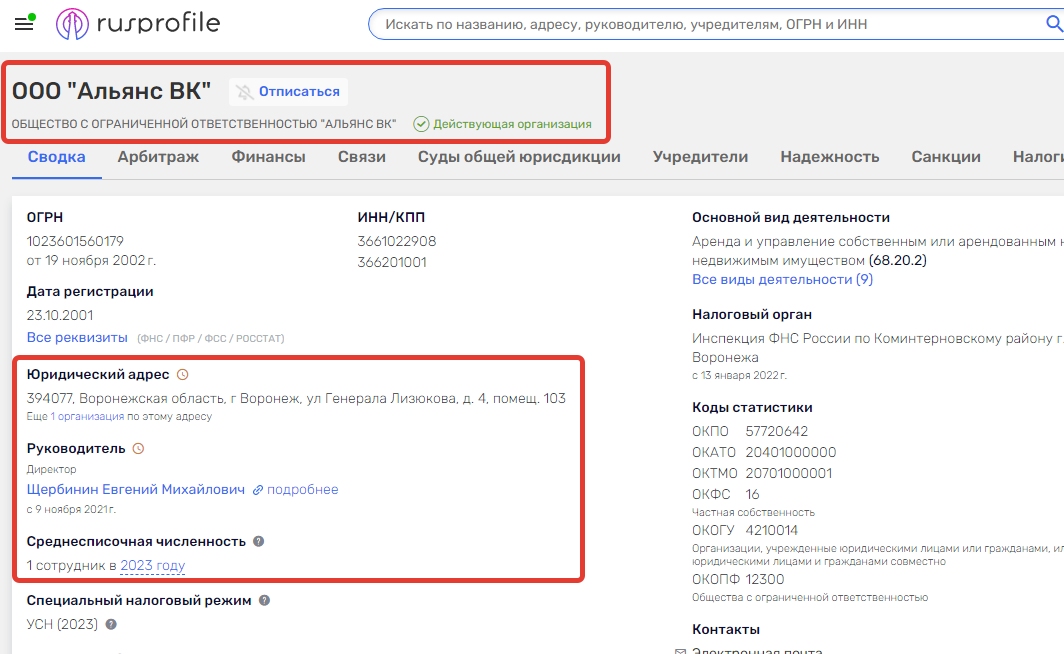Click the подробнее link
This screenshot has height=654, width=1064.
[x=303, y=489]
